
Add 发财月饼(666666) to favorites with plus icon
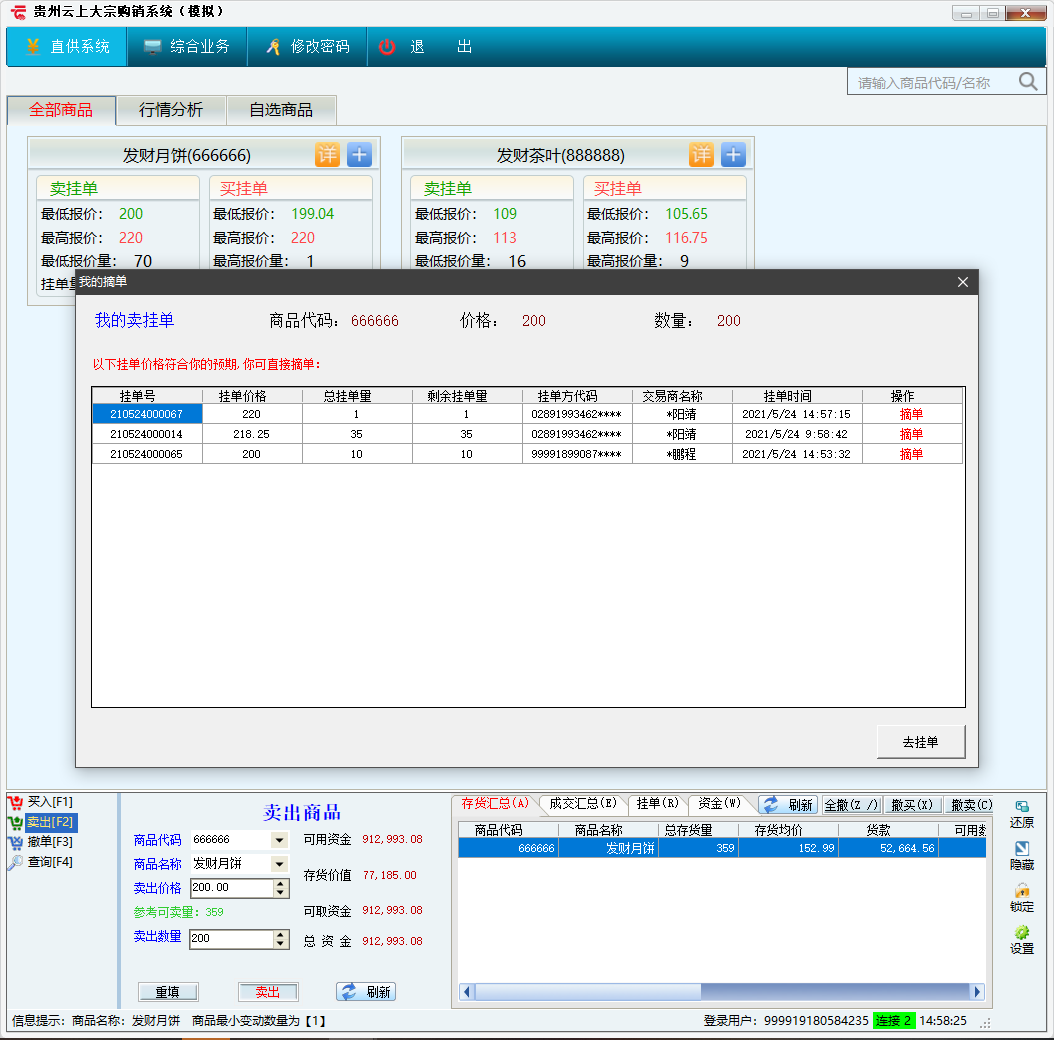pyautogui.click(x=360, y=155)
